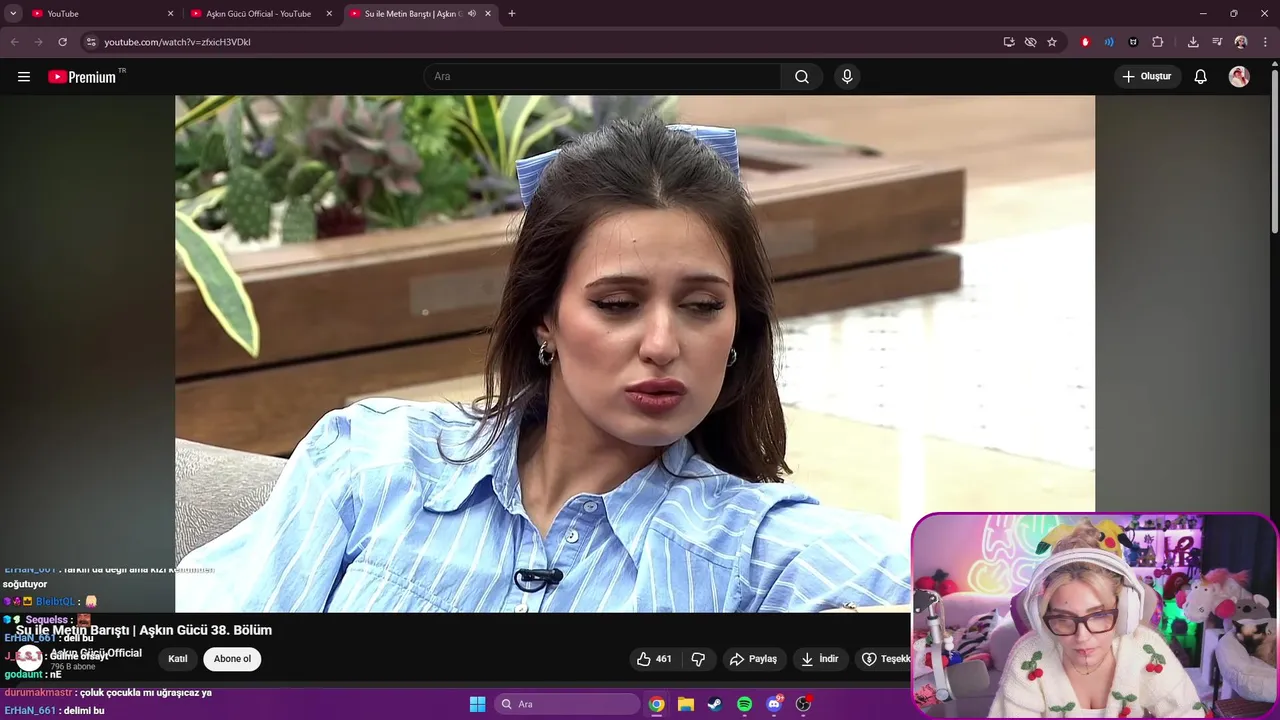Go forward in browser history

point(38,42)
